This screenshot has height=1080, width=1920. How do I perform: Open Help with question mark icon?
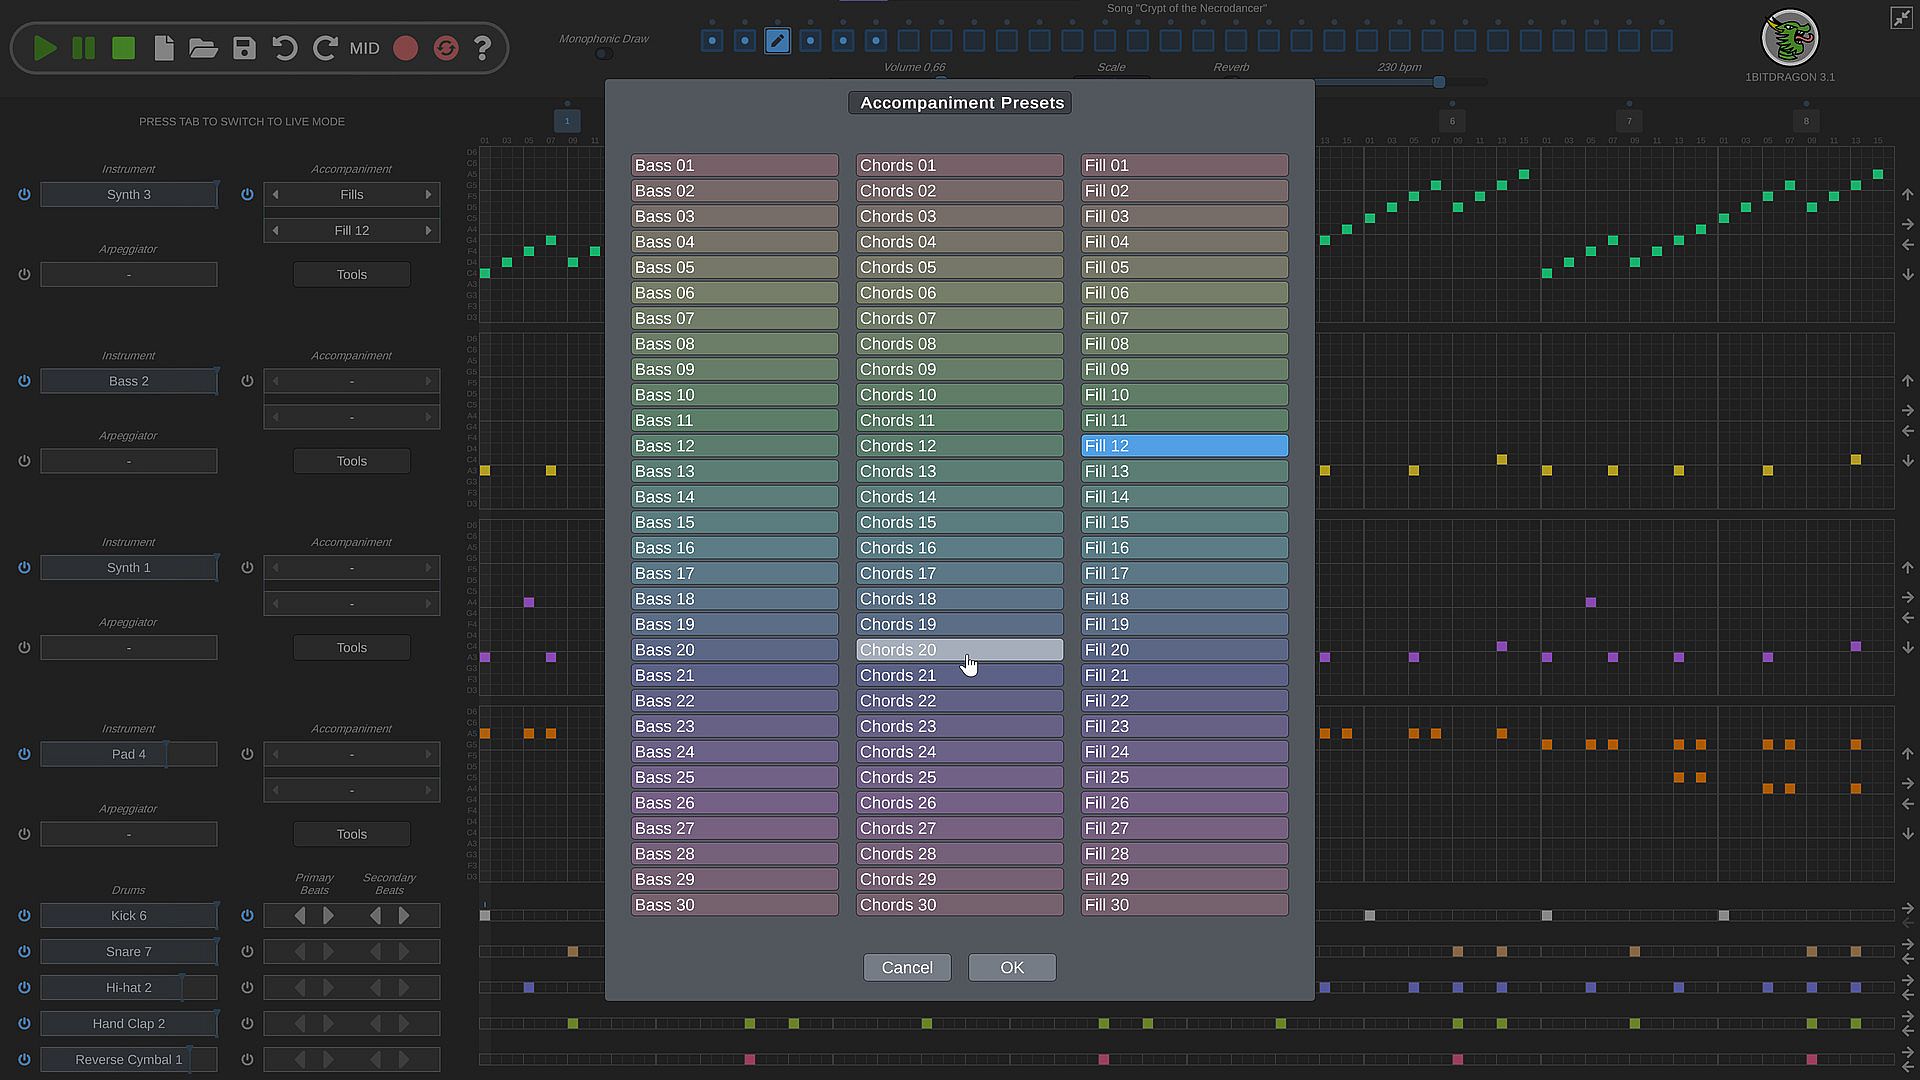483,48
